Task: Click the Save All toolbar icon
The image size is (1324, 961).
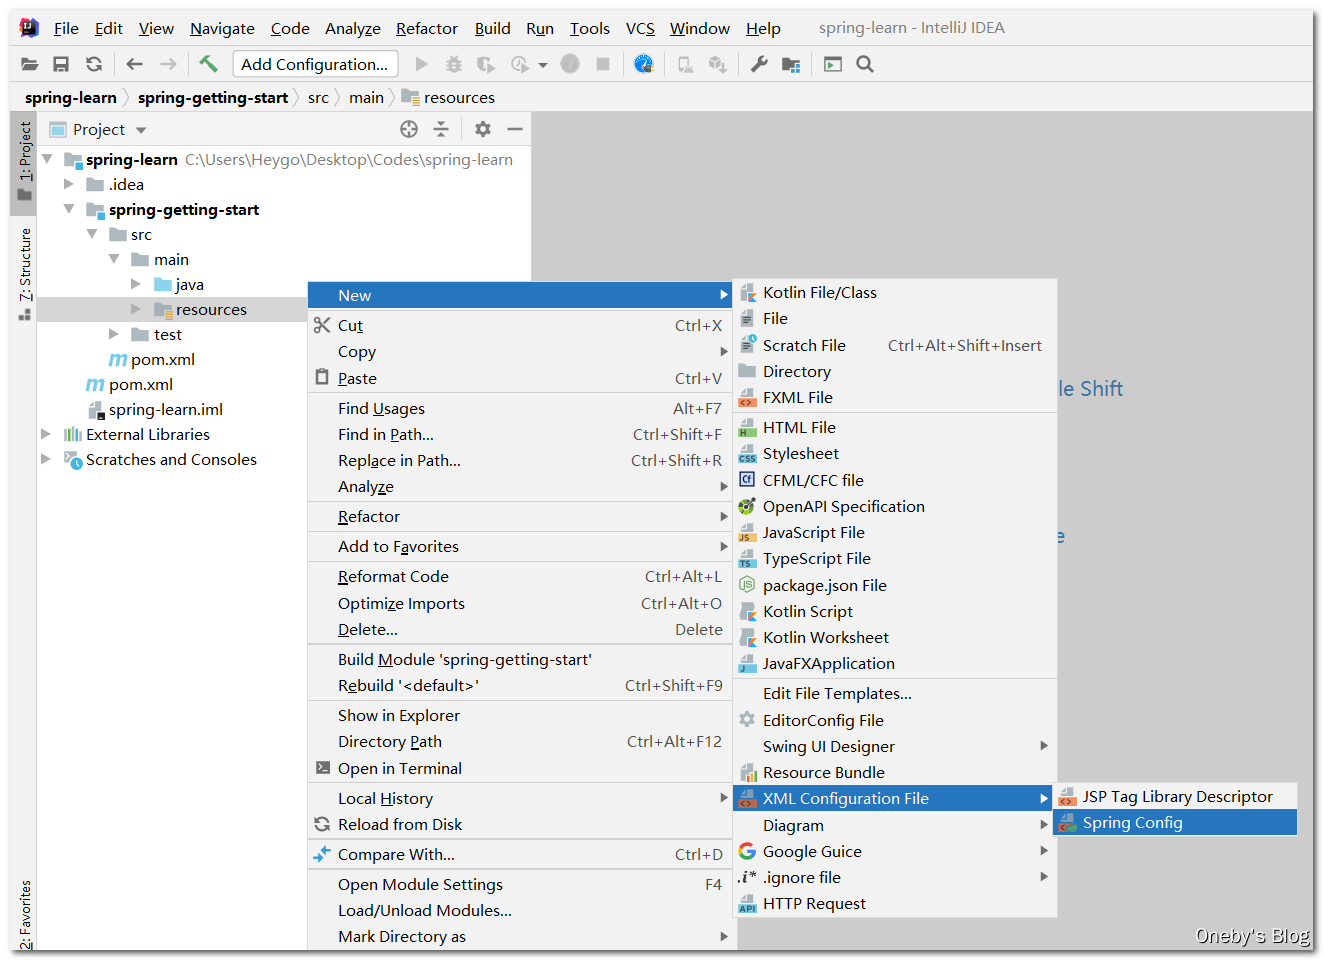Action: coord(61,64)
